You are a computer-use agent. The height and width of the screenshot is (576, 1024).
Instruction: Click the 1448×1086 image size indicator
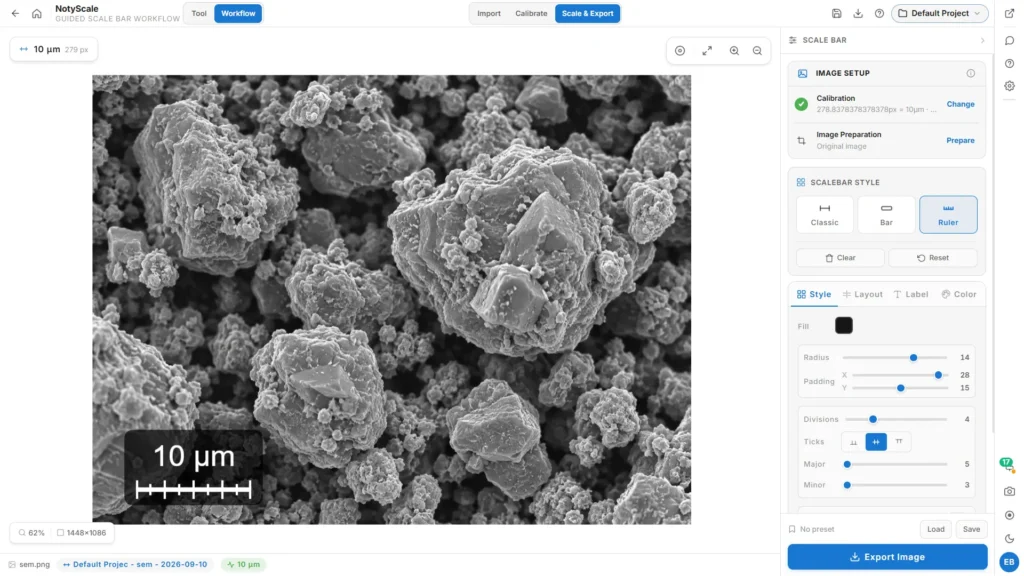[82, 533]
